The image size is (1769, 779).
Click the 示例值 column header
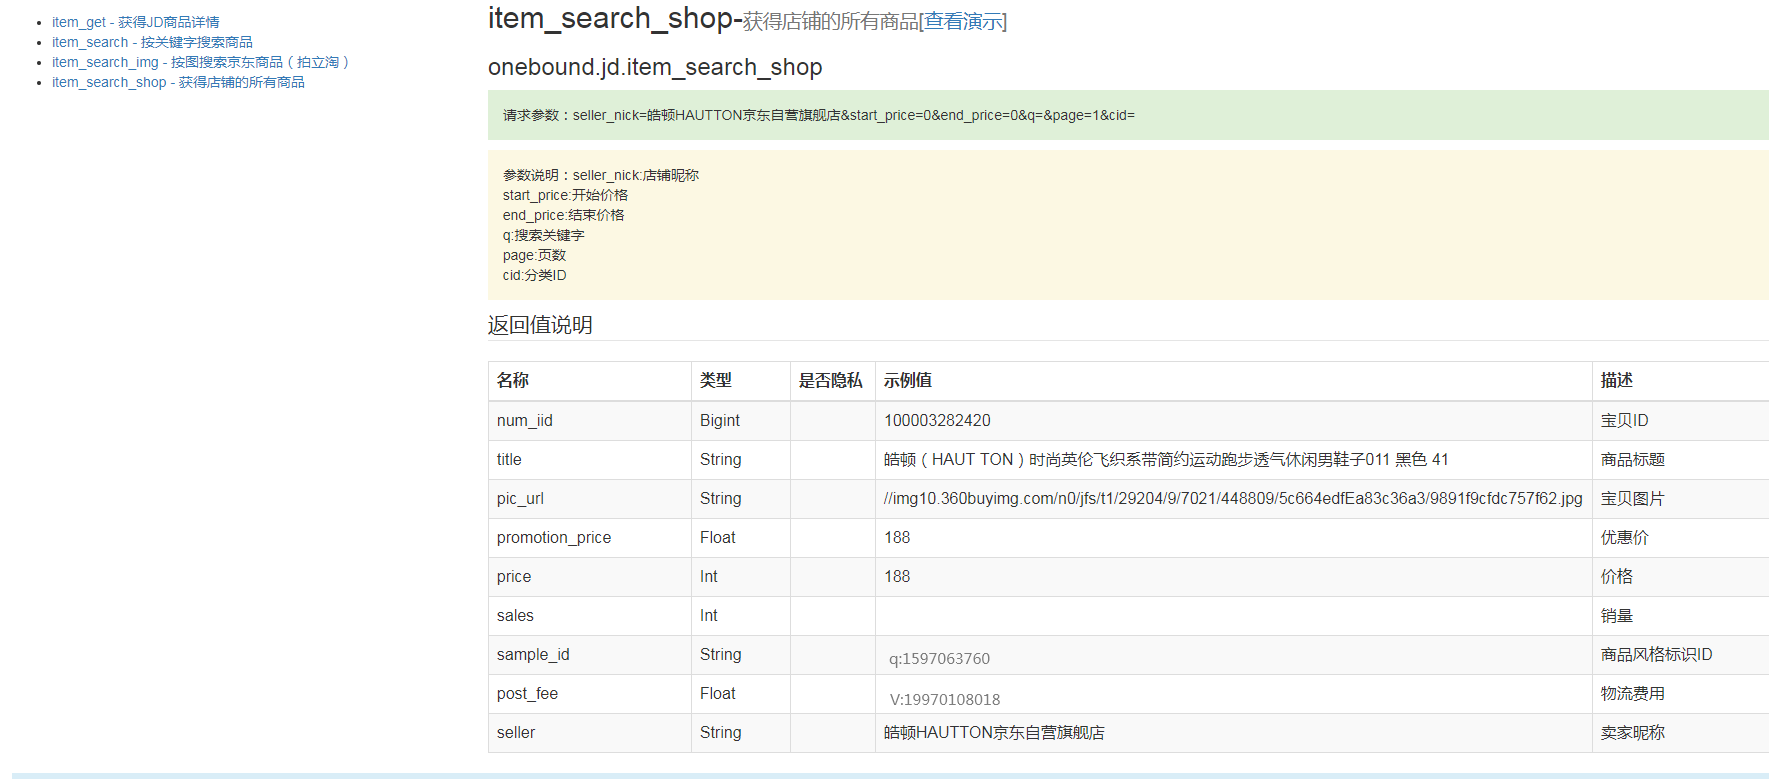(908, 380)
